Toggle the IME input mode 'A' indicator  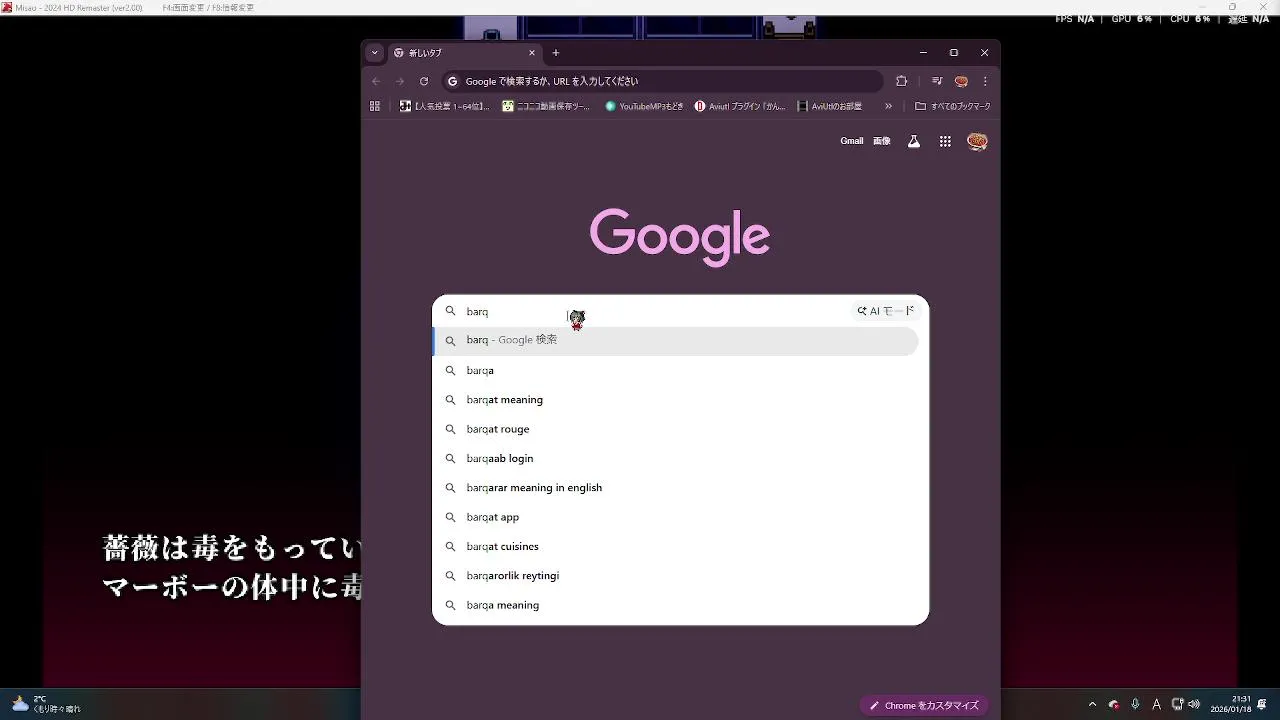[1157, 704]
